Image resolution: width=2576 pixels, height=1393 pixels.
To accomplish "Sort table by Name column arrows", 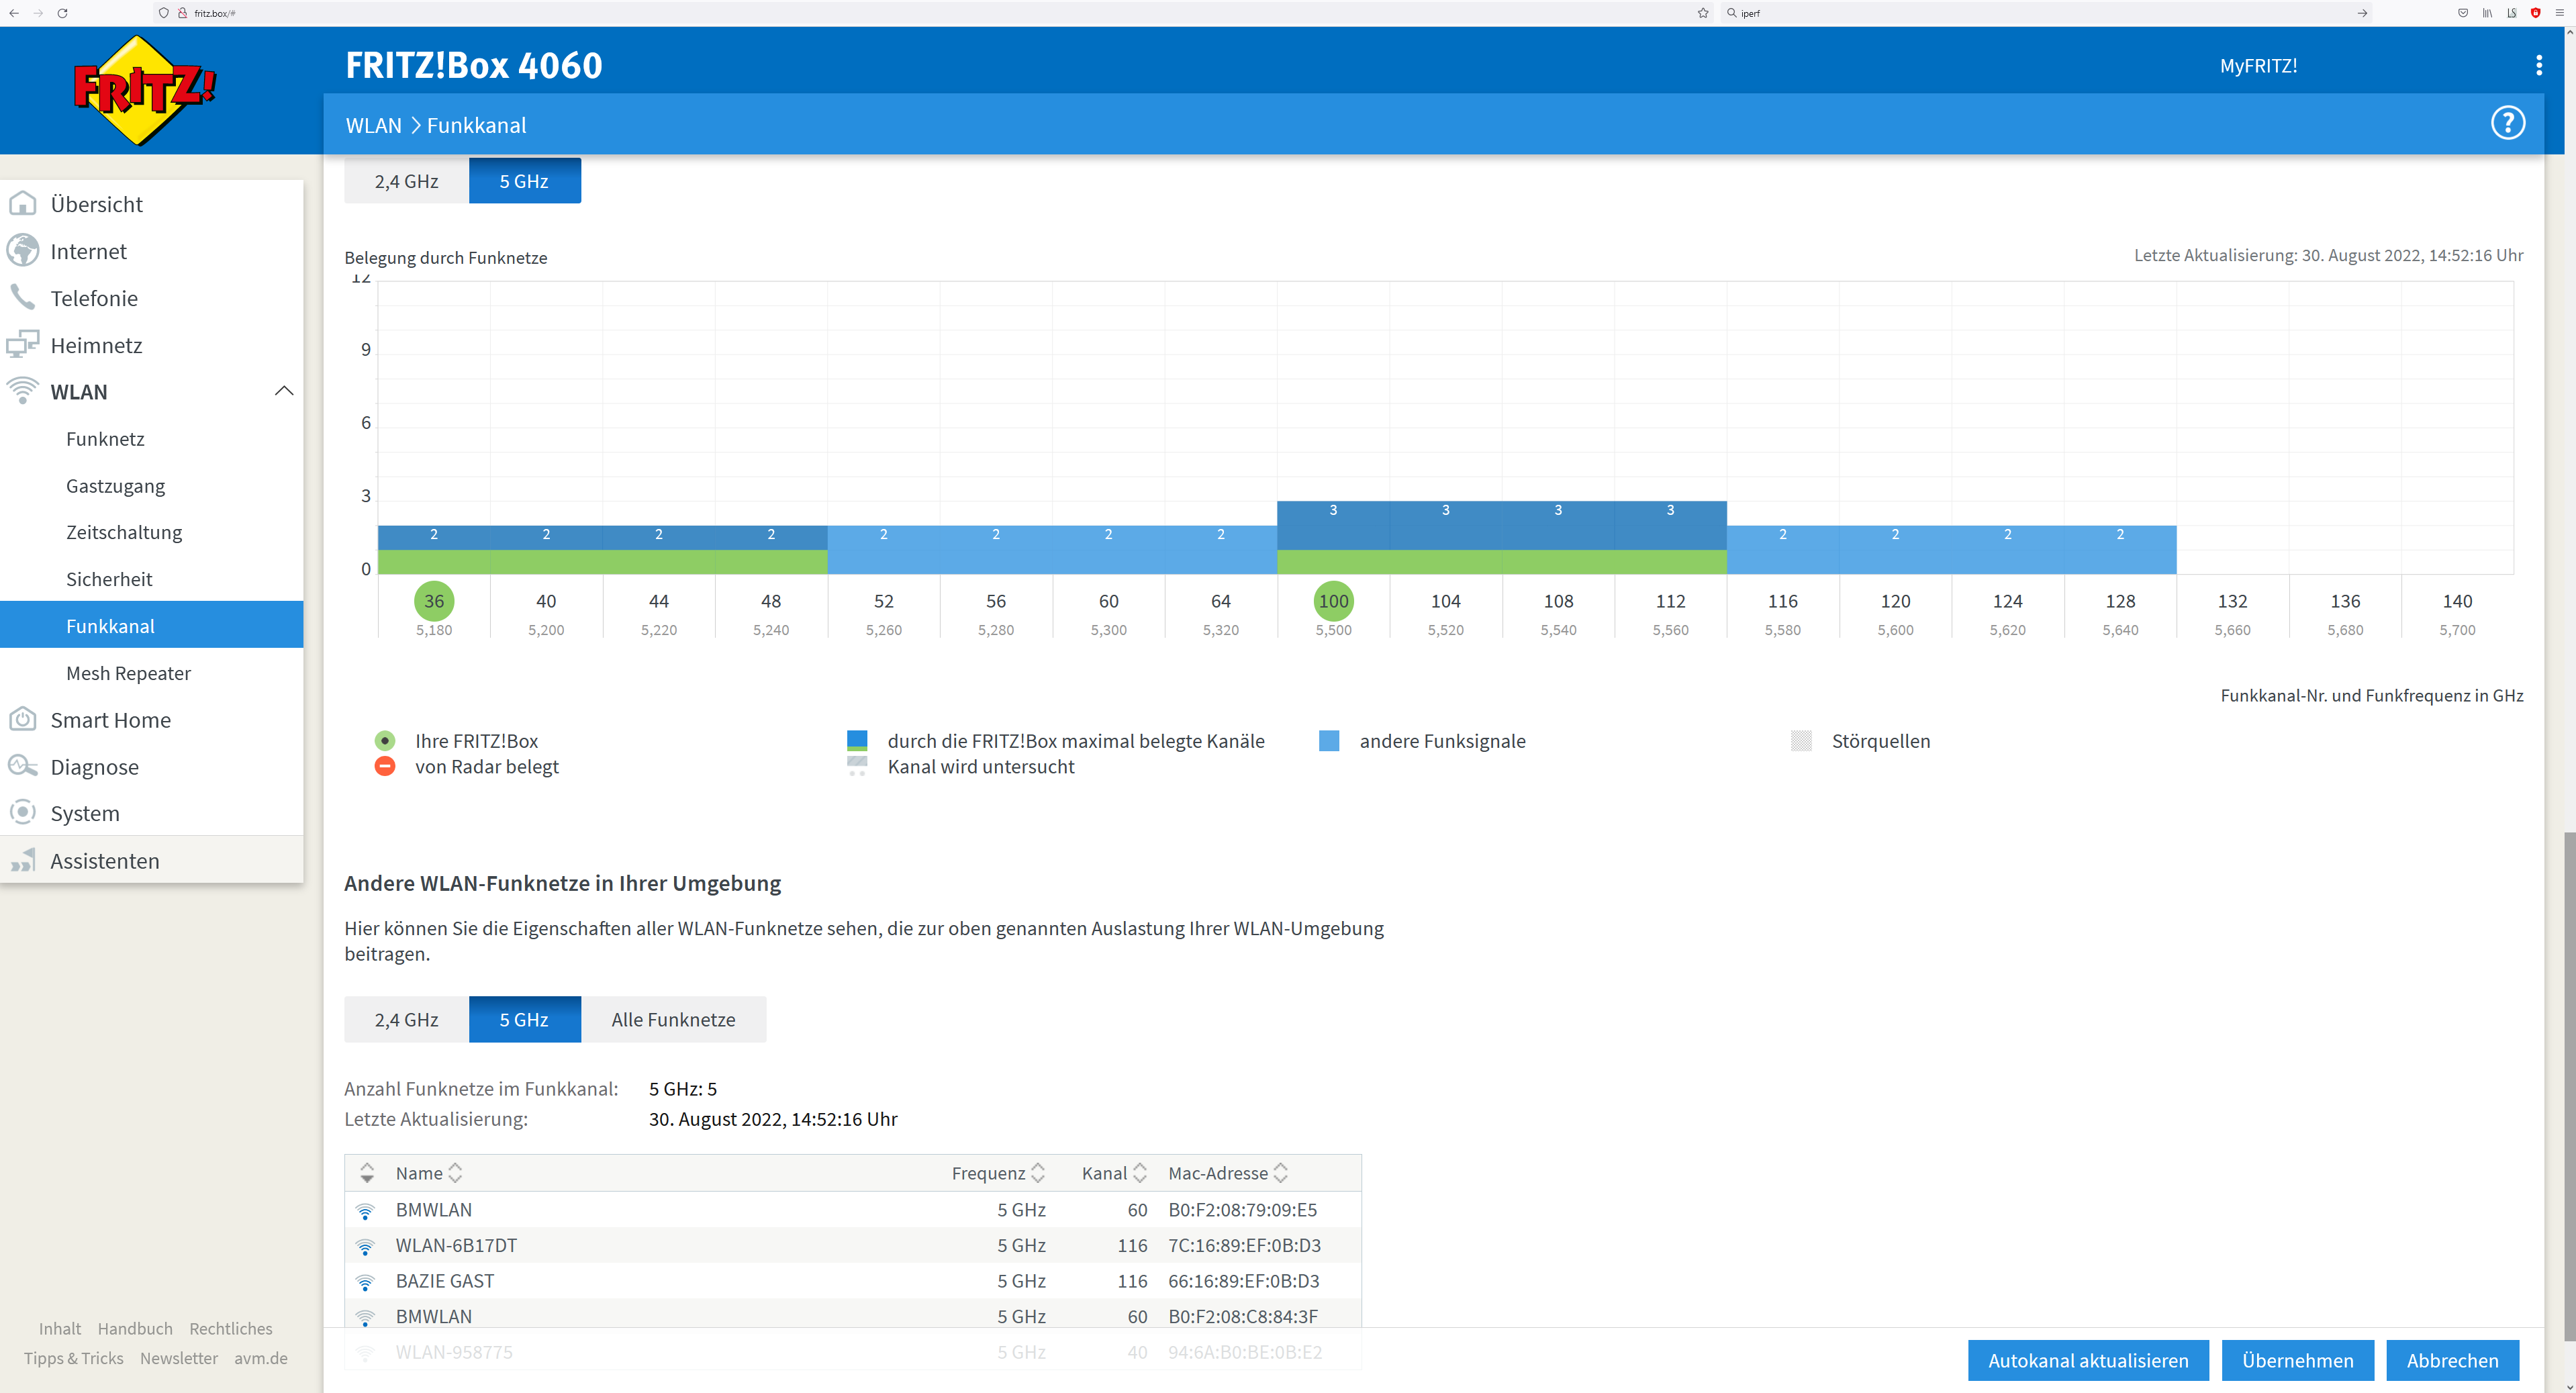I will pyautogui.click(x=455, y=1173).
